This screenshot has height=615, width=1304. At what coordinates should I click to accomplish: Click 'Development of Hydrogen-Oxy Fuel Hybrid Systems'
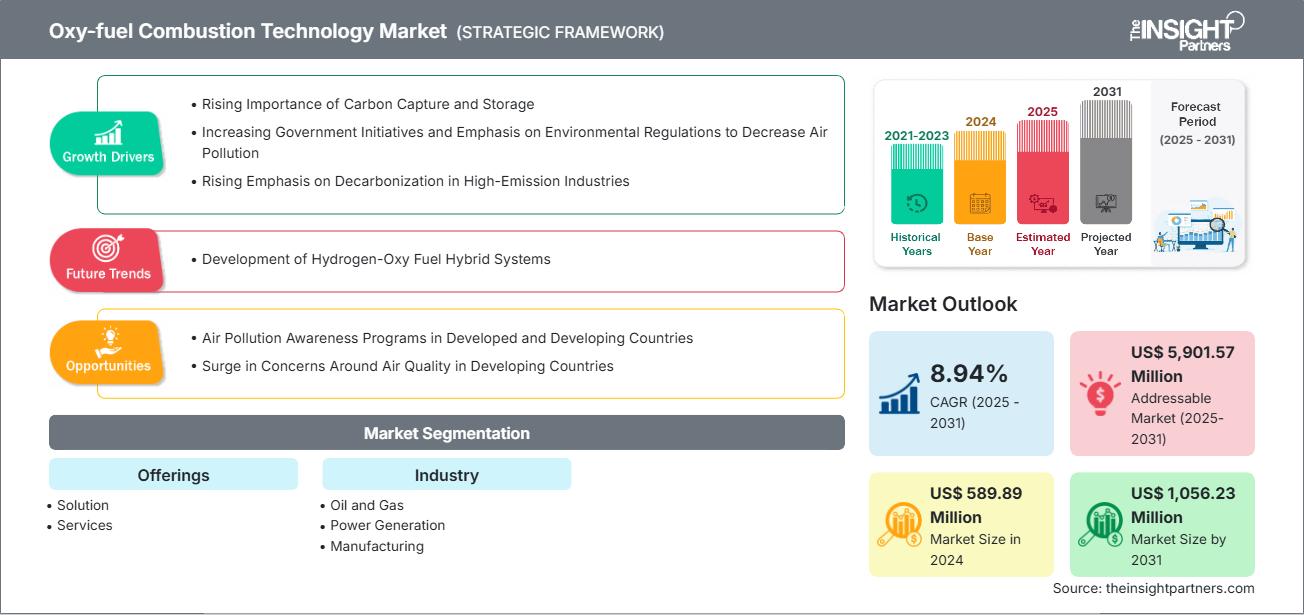[376, 259]
